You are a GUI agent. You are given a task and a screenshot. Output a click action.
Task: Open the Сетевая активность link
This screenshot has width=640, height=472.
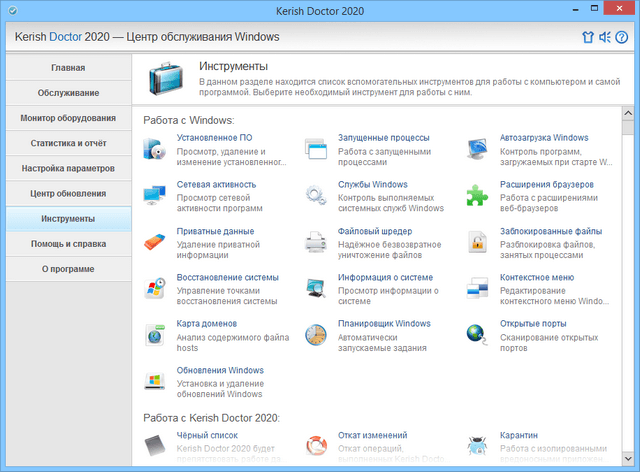click(216, 185)
